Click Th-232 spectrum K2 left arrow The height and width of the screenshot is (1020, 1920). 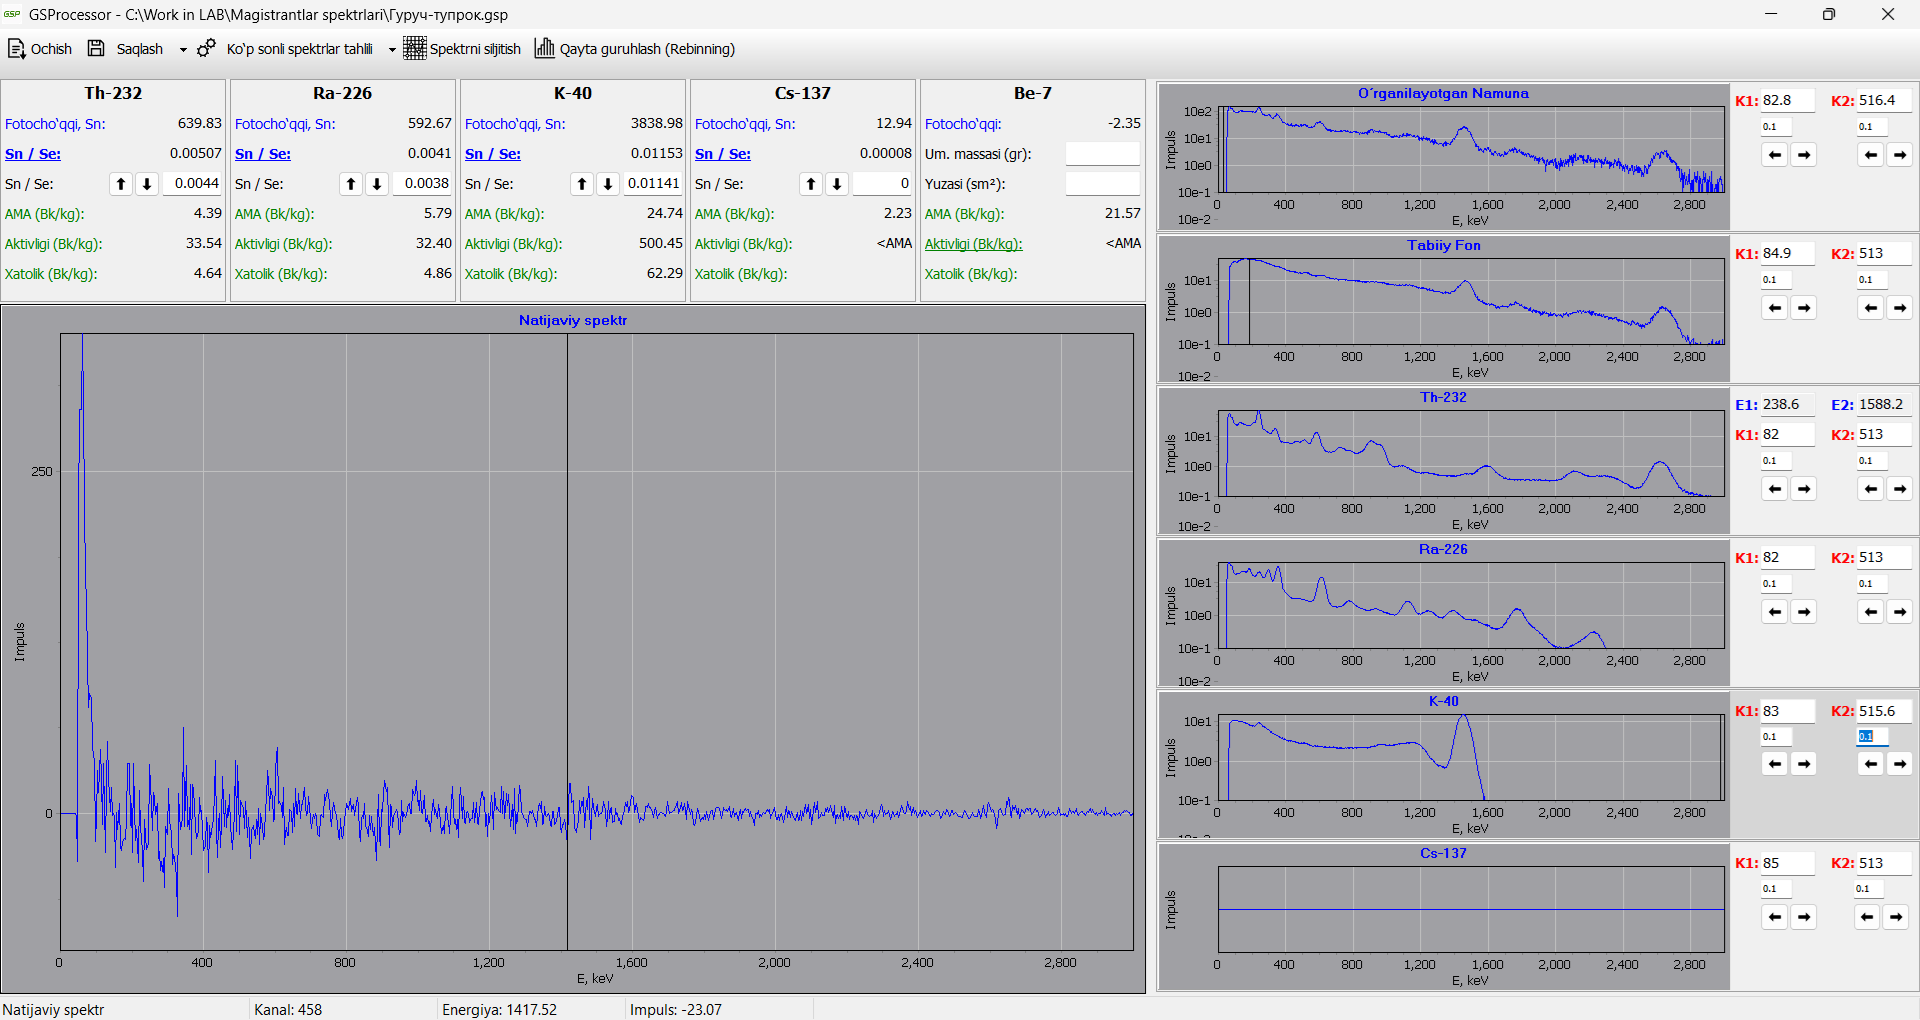1871,489
